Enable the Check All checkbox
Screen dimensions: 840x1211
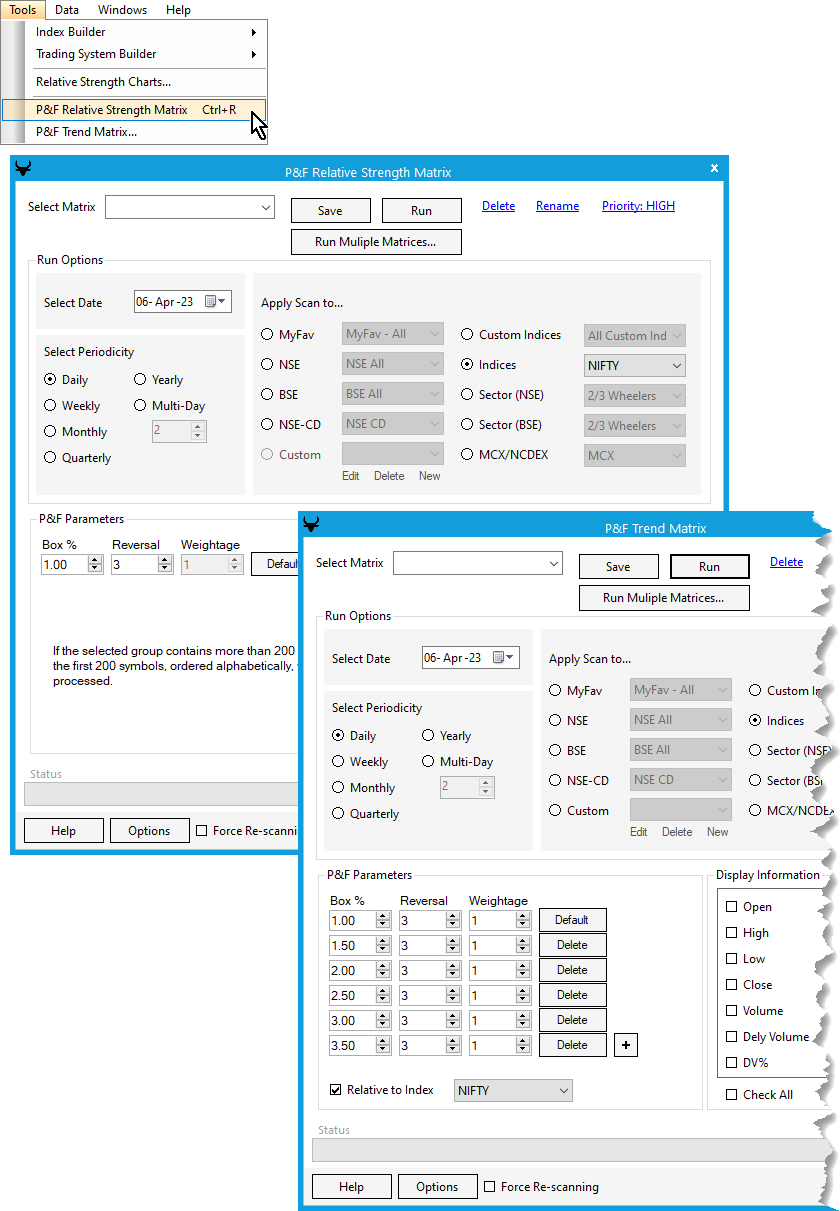point(732,1095)
